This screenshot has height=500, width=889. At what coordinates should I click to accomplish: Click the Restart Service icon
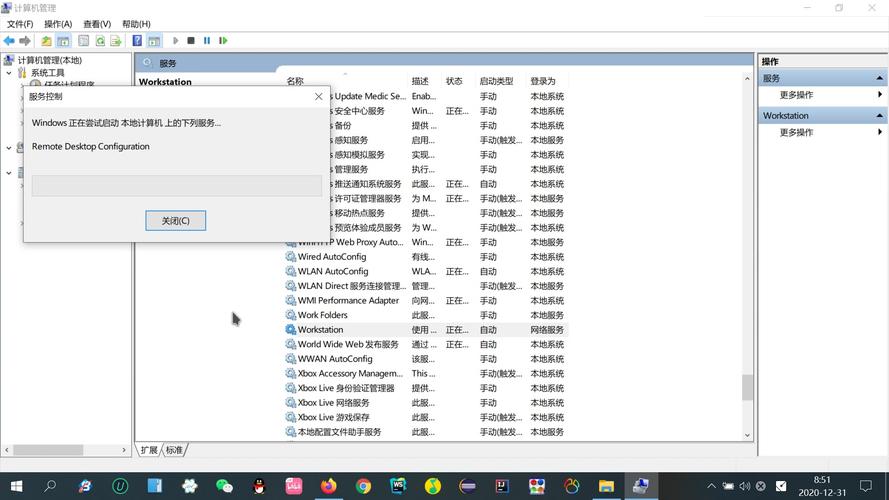coord(223,41)
